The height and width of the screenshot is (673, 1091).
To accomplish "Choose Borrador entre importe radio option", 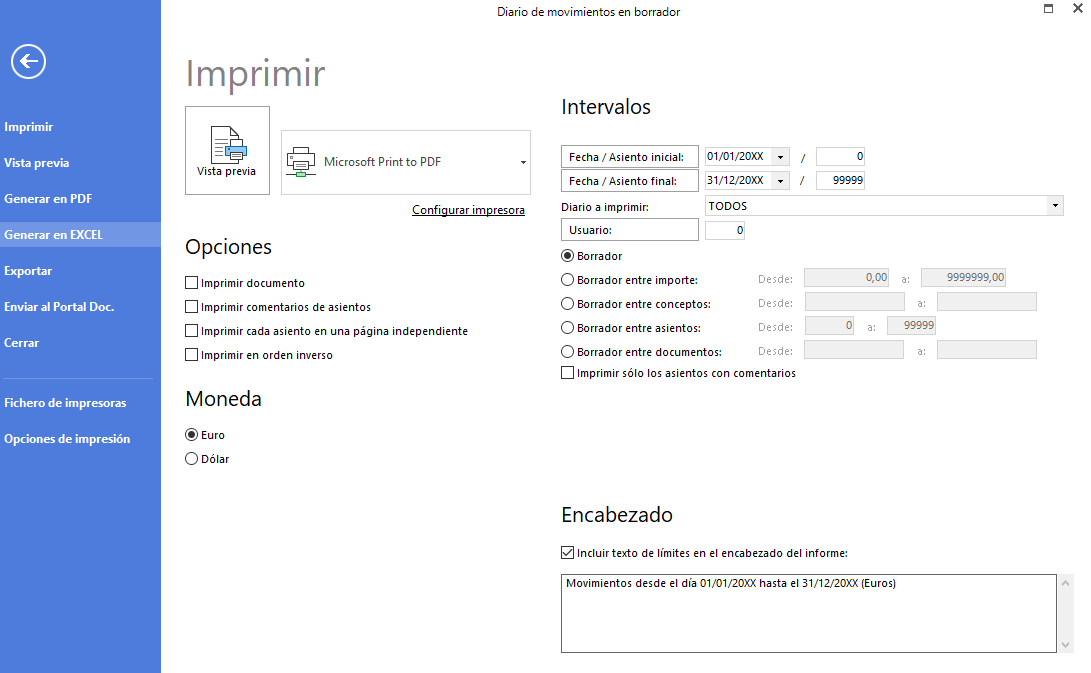I will [568, 280].
